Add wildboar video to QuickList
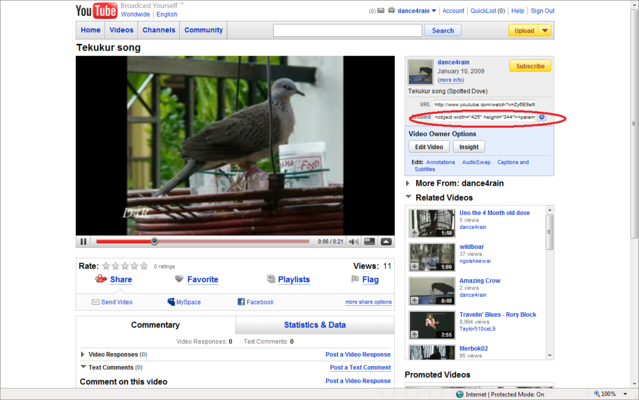This screenshot has width=639, height=400. pos(414,267)
